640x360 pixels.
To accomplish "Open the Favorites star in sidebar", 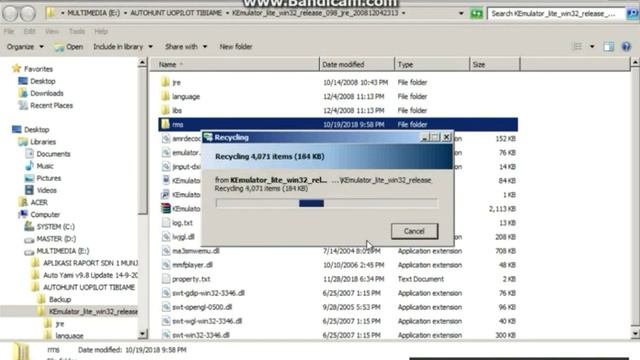I will coord(17,69).
